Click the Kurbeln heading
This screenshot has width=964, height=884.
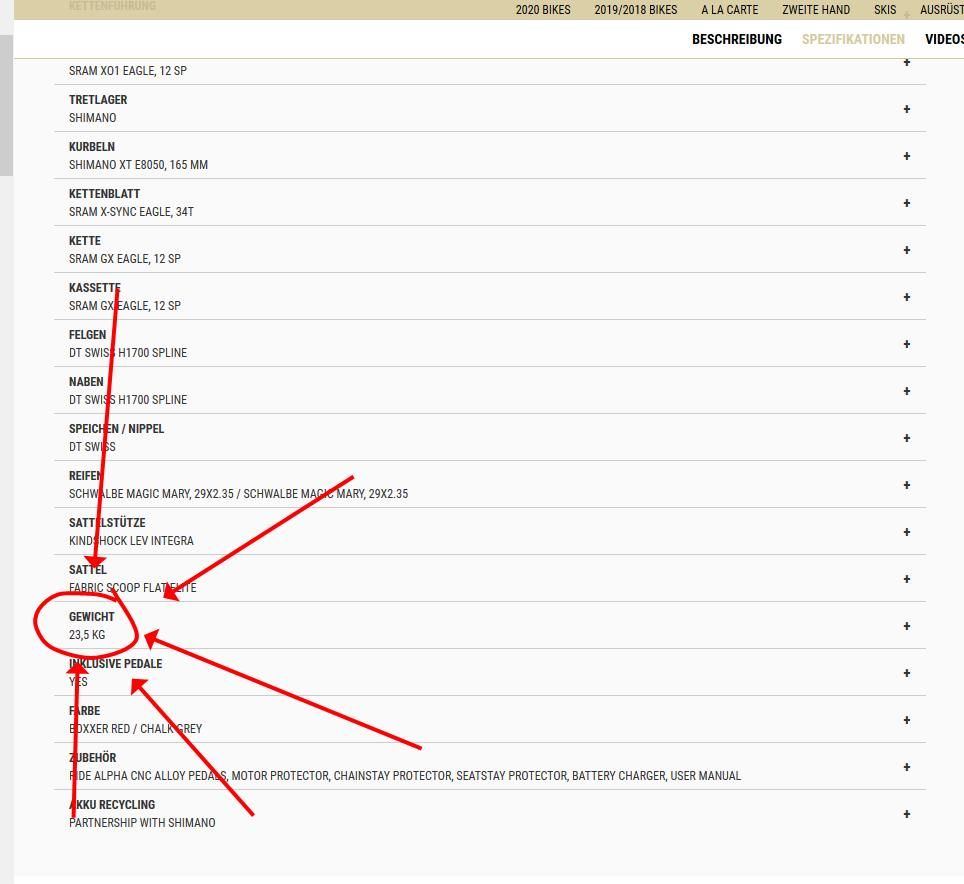(92, 147)
